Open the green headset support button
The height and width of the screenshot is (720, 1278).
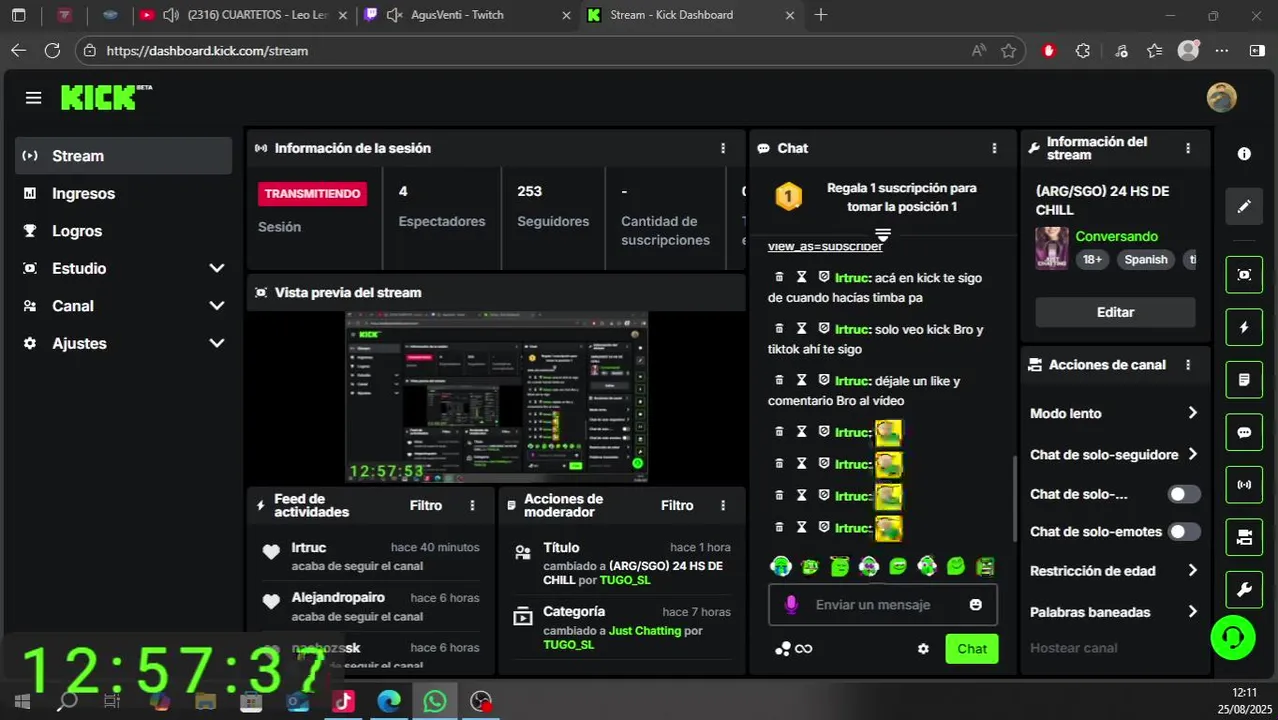coord(1232,637)
